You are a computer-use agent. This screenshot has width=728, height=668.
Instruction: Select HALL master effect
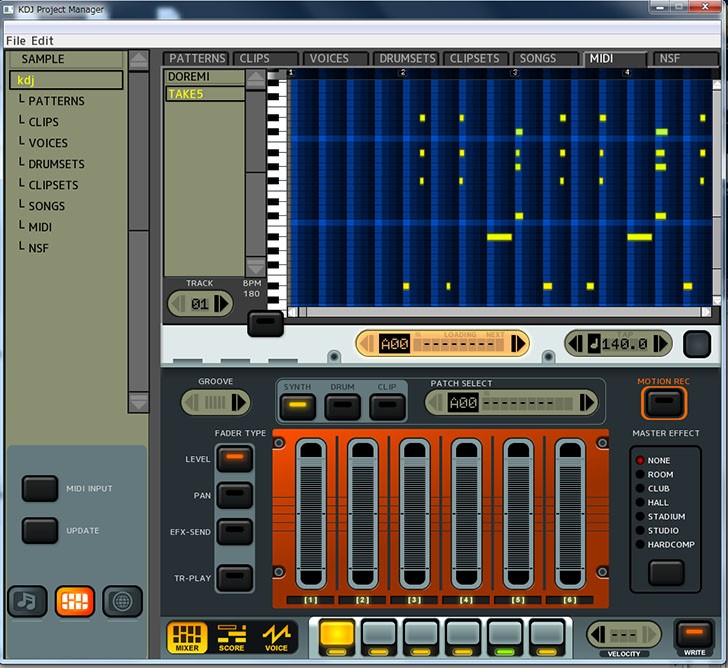(652, 502)
